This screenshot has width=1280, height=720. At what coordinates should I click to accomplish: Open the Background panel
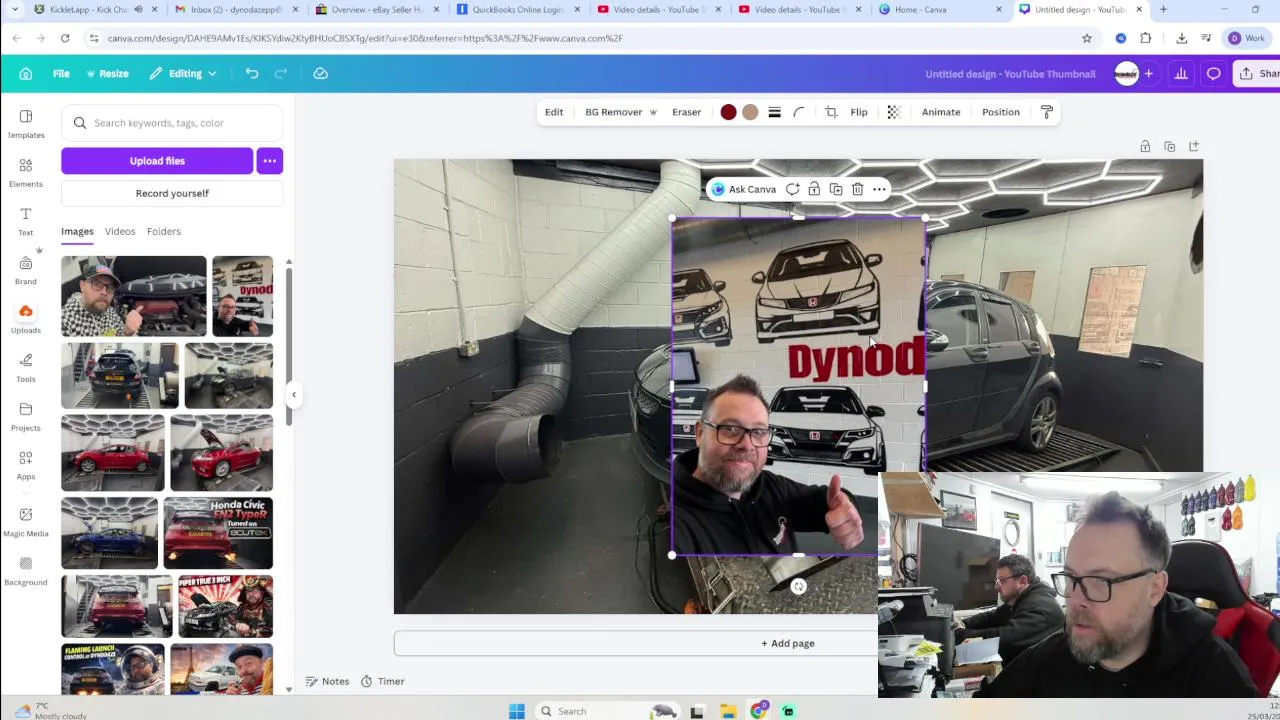point(26,571)
